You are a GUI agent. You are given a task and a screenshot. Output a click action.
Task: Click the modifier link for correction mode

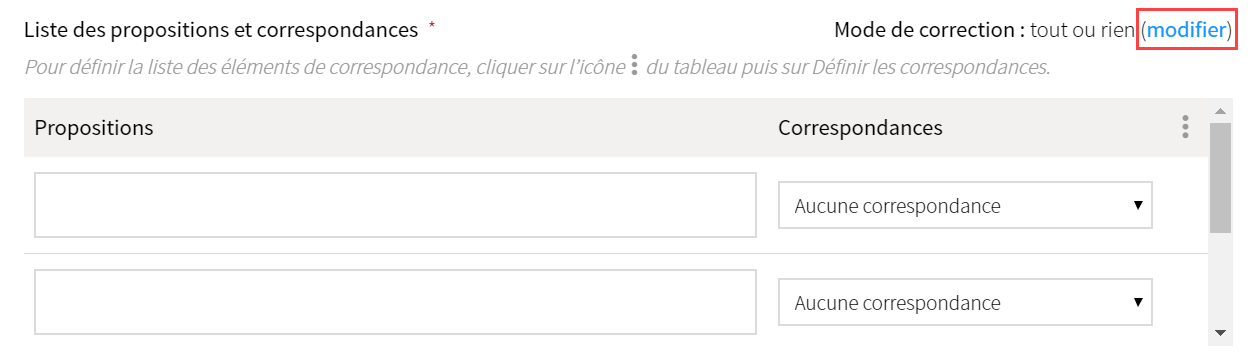click(1186, 30)
